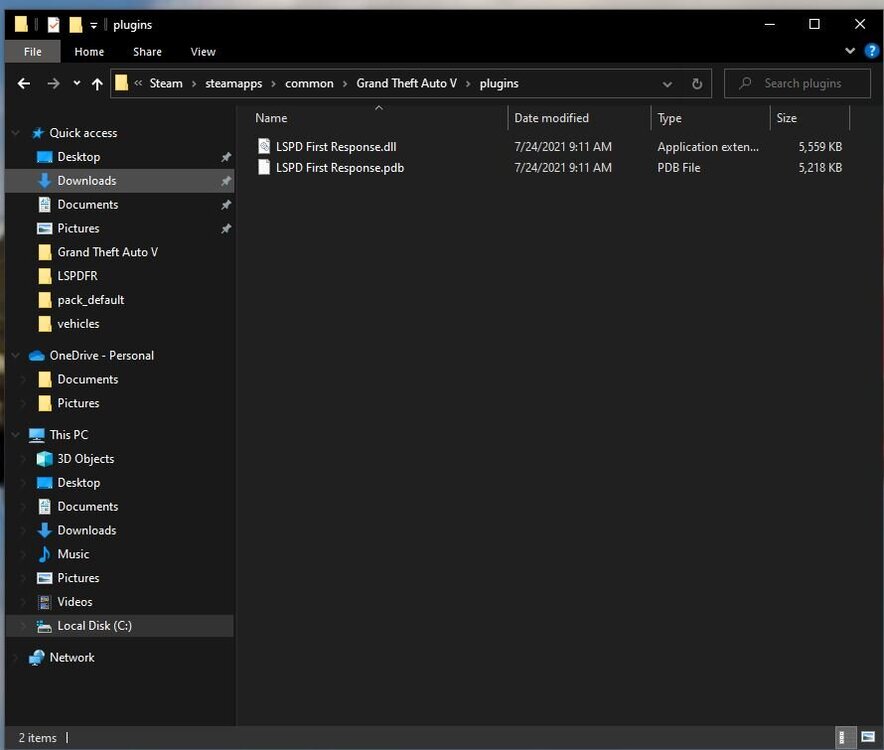This screenshot has width=884, height=750.
Task: Click the Search plugins input field
Action: 803,84
